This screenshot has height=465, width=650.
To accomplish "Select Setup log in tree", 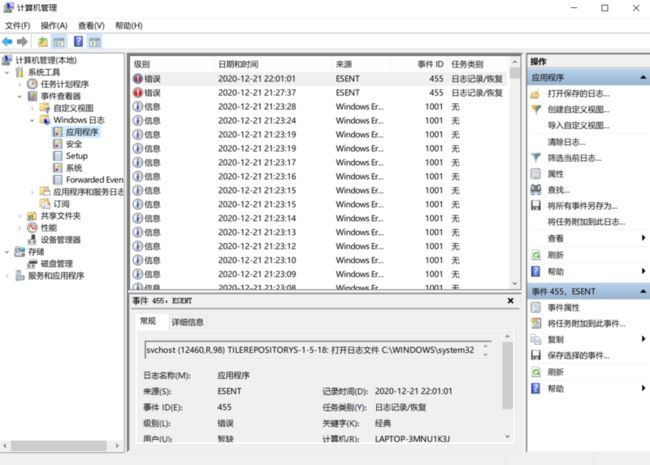I will coord(77,156).
